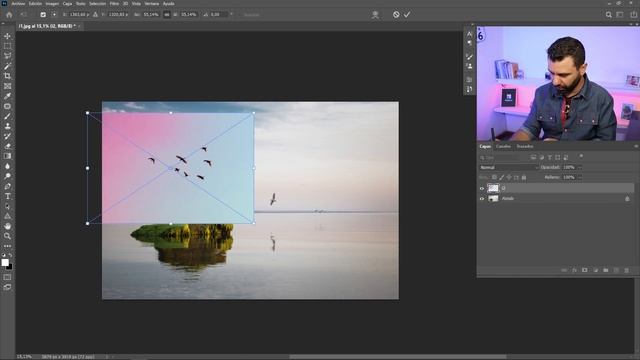Screen dimensions: 640x360
Task: Click the swap foreground/background colors arrow
Action: (x=10, y=255)
